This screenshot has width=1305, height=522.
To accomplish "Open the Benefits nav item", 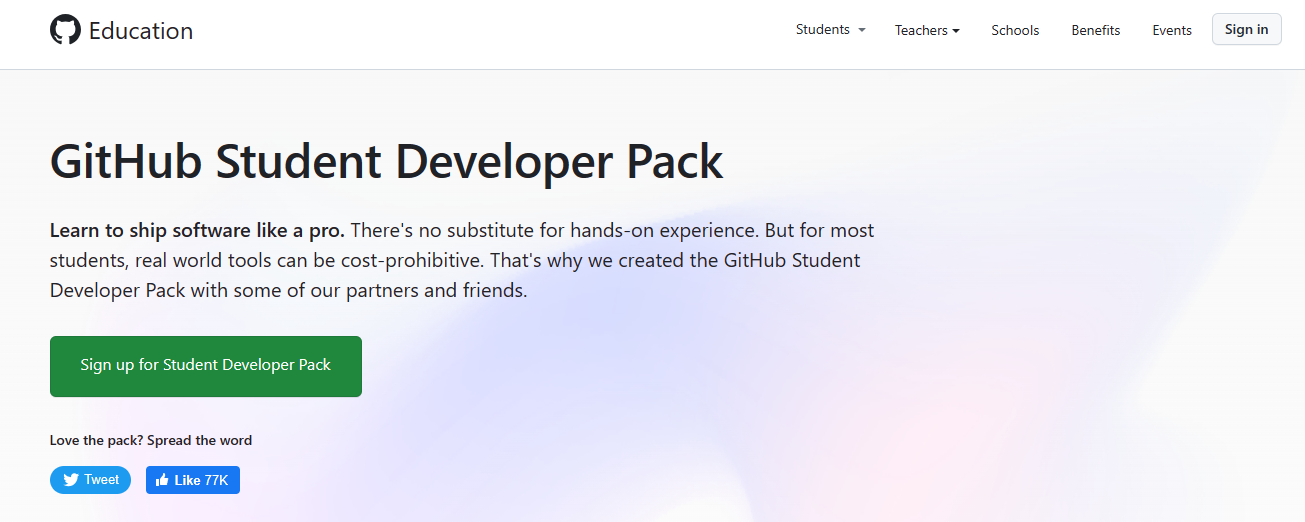I will [1096, 30].
